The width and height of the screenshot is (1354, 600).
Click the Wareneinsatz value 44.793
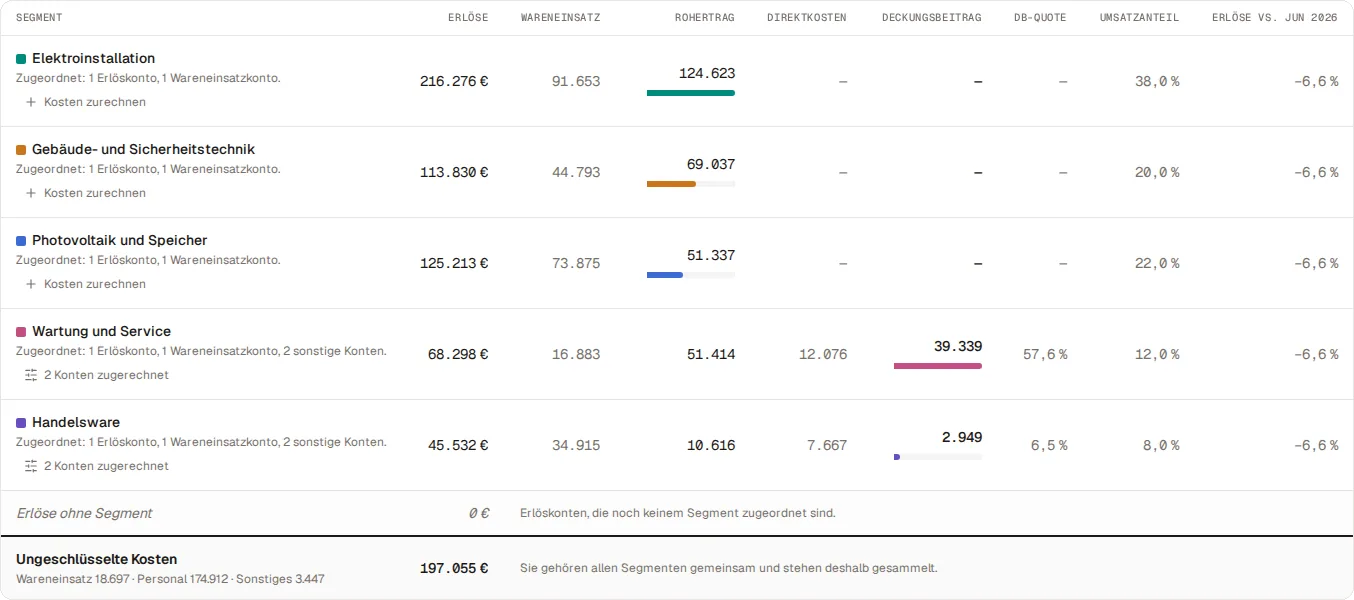coord(576,172)
